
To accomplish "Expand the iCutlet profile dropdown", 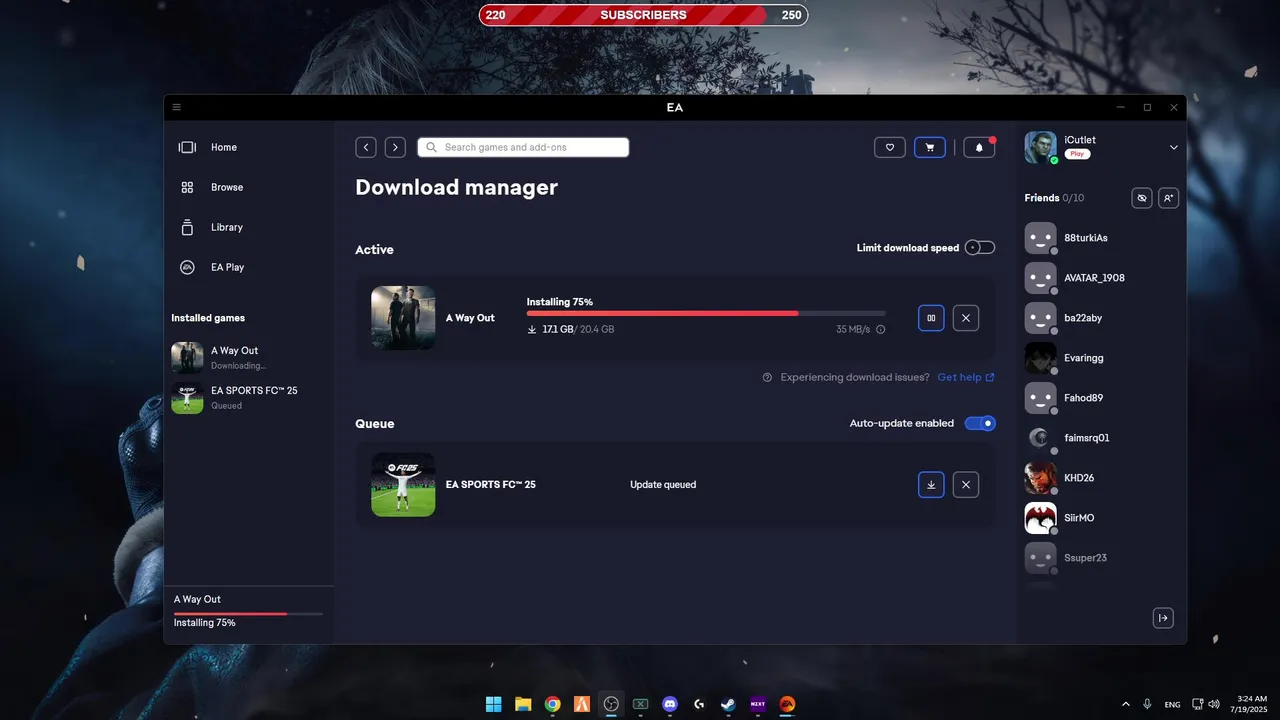I will click(1174, 147).
